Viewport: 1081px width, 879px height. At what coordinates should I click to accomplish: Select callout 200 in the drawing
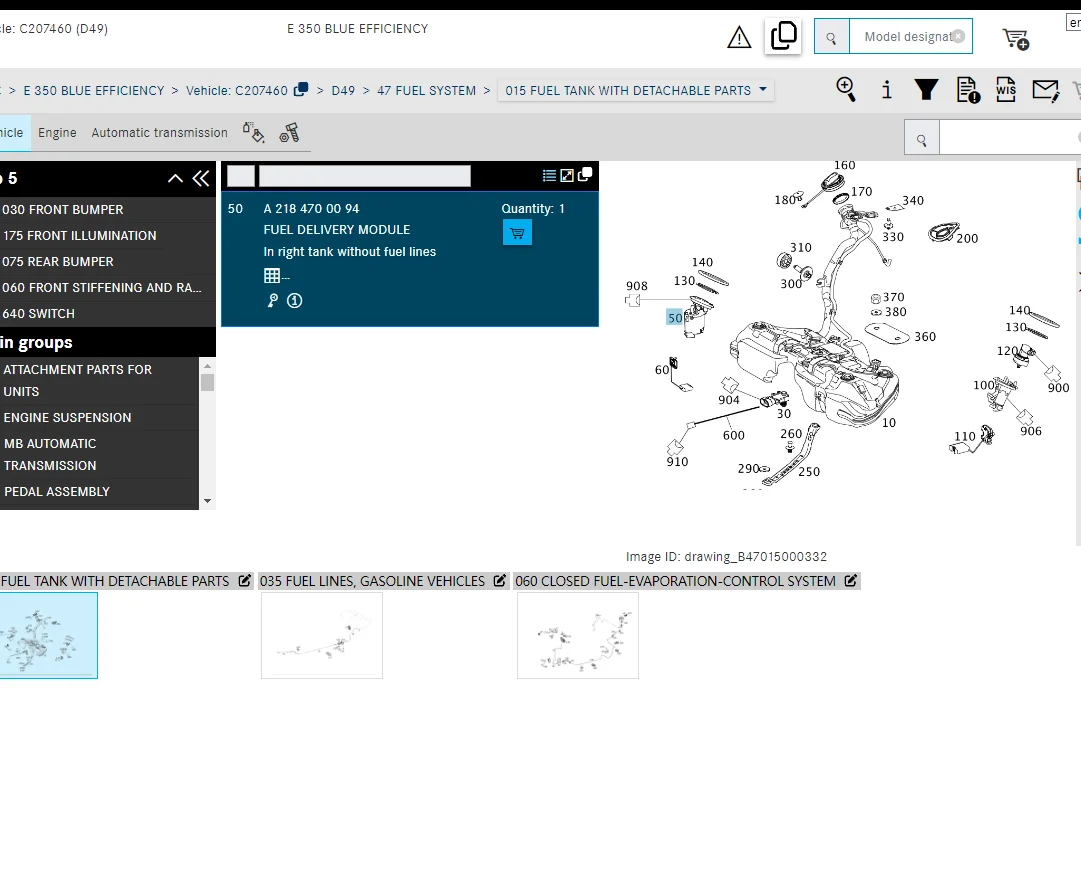tap(967, 239)
